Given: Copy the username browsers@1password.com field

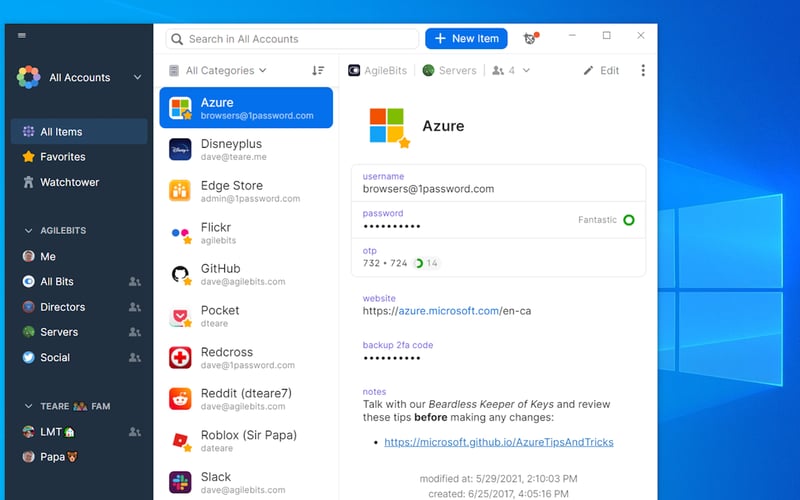Looking at the screenshot, I should pyautogui.click(x=498, y=183).
